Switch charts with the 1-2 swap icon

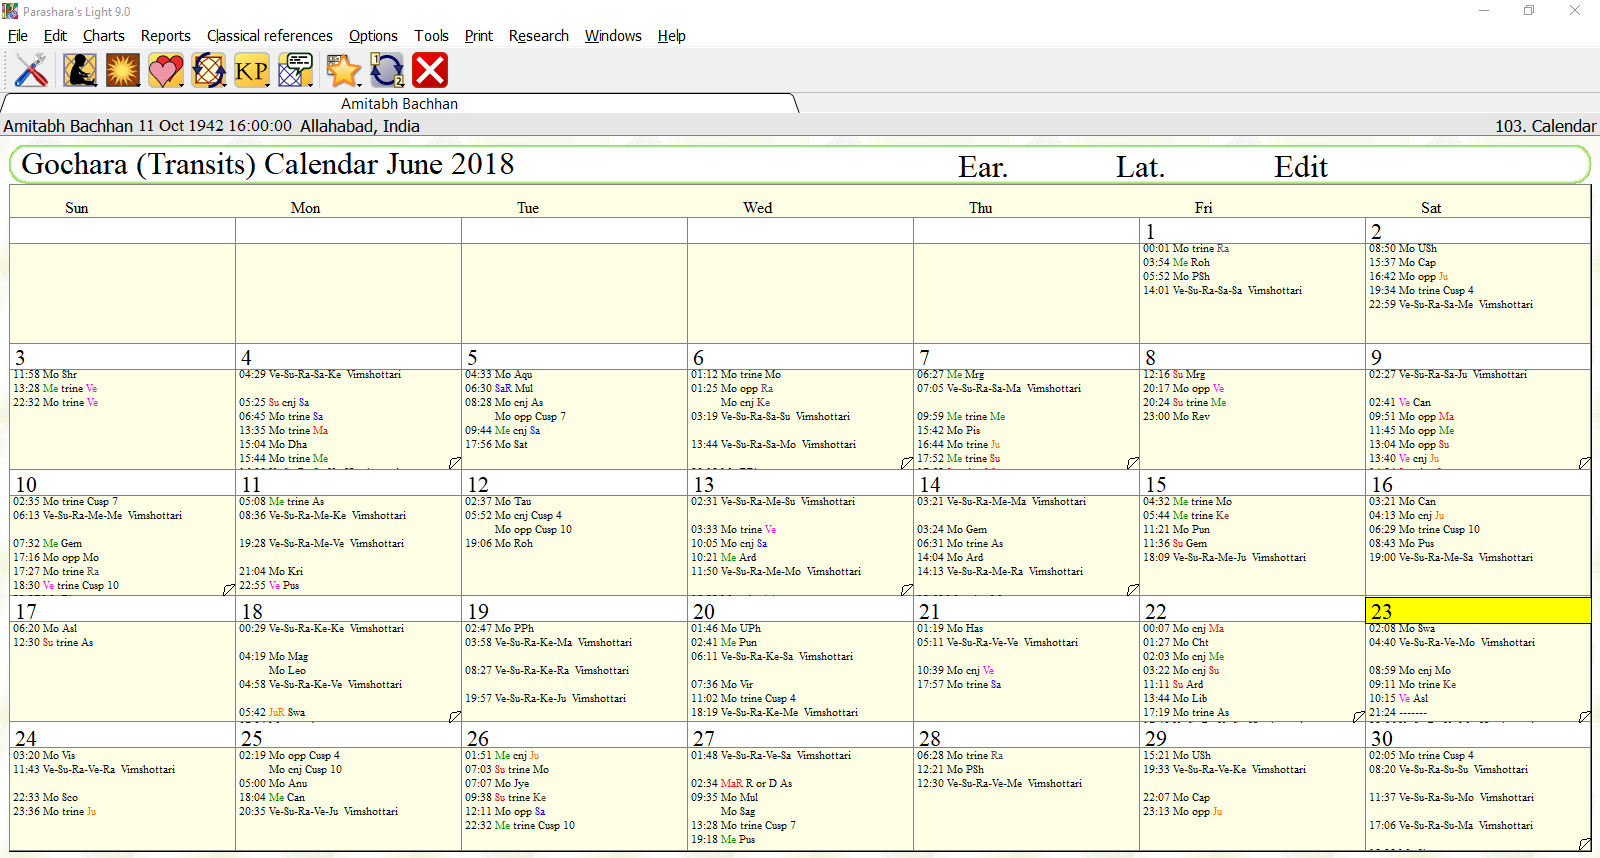387,70
